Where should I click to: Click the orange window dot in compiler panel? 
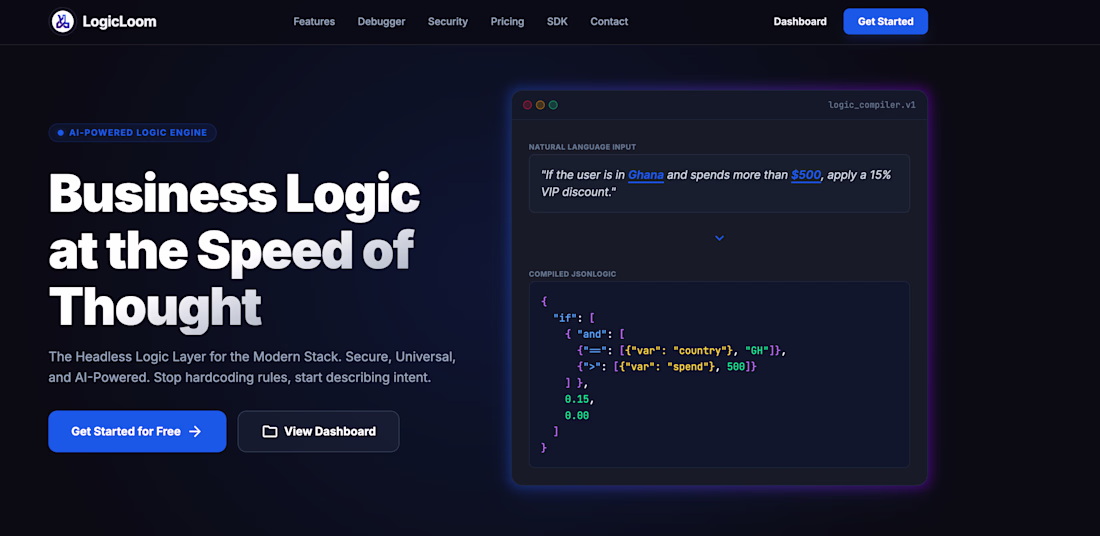540,105
